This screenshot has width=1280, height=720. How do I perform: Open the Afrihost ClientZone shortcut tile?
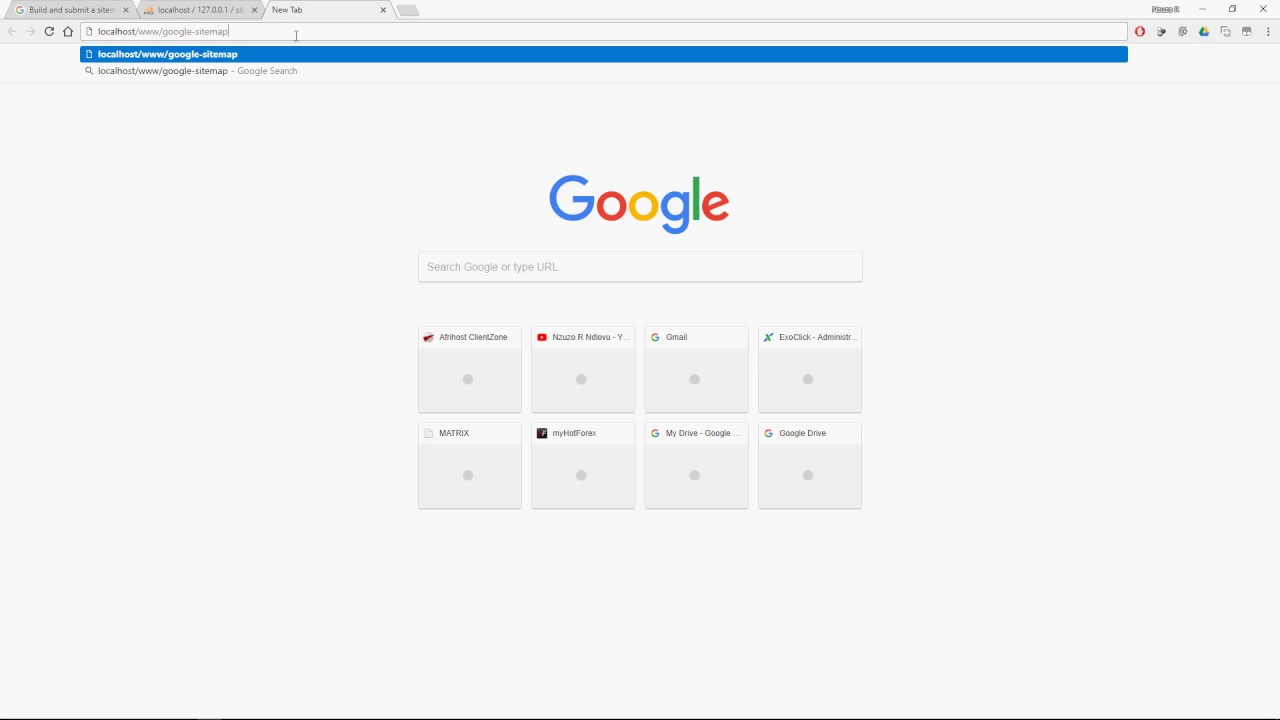(x=470, y=369)
